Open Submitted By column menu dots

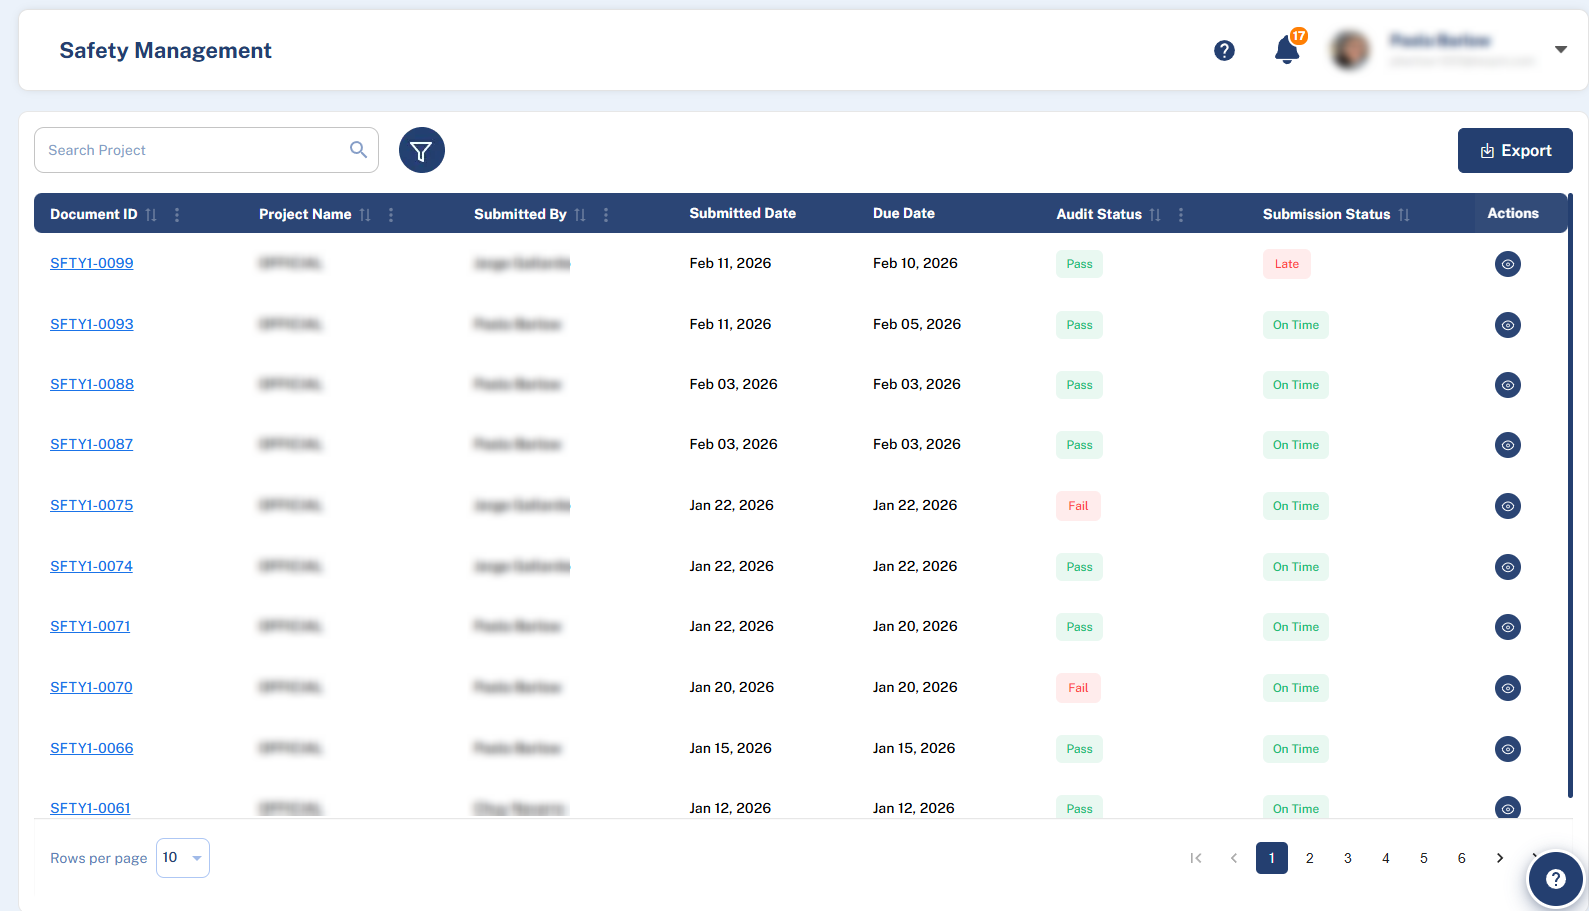606,215
